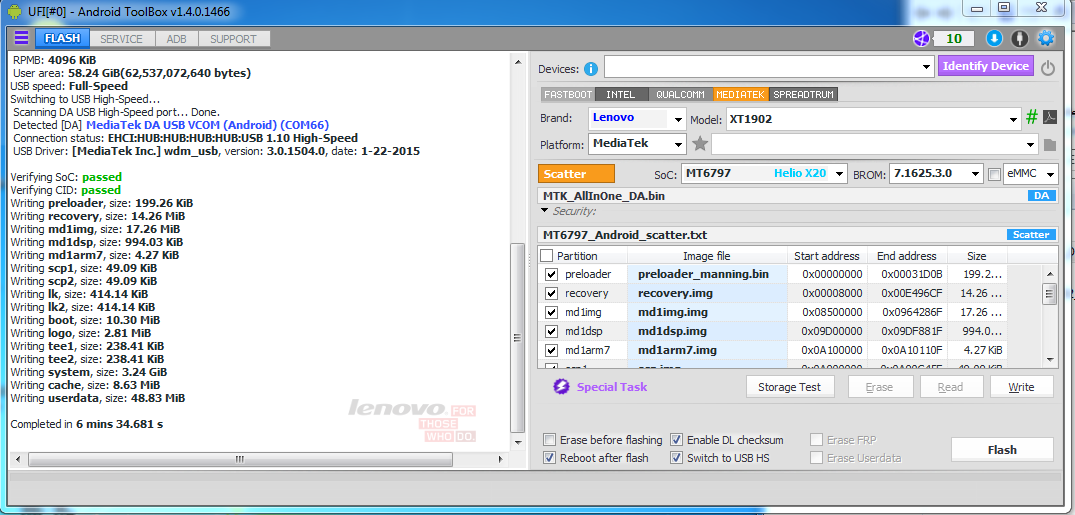Click the Write button

tap(1022, 387)
